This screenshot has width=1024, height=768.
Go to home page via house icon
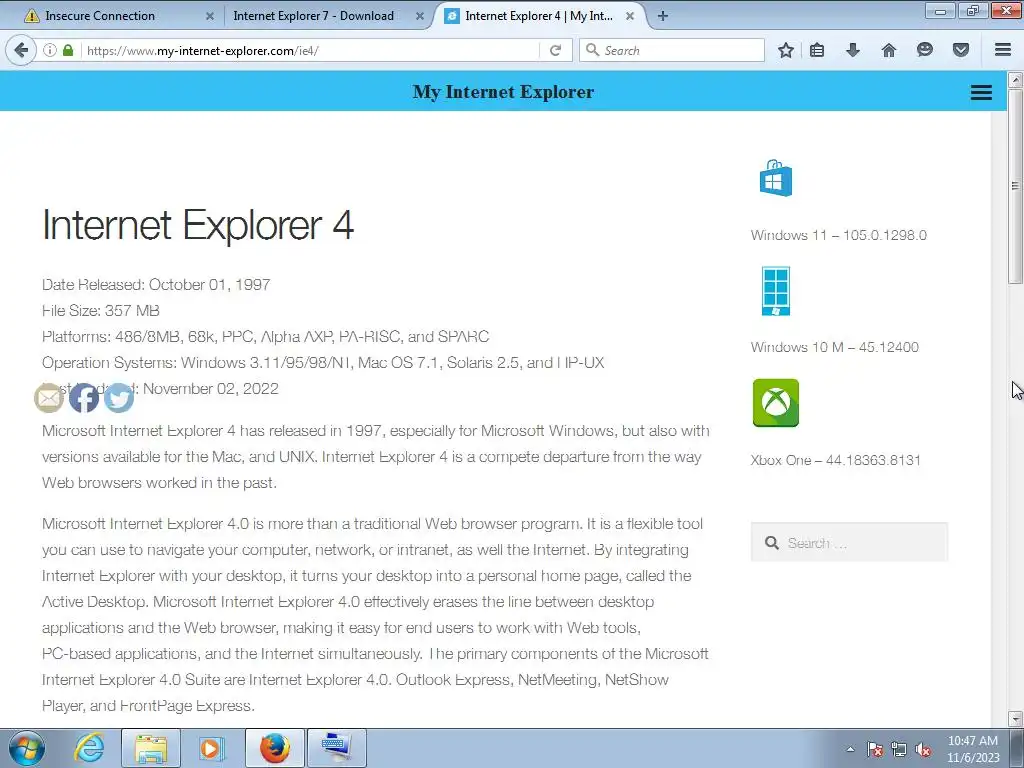point(888,50)
